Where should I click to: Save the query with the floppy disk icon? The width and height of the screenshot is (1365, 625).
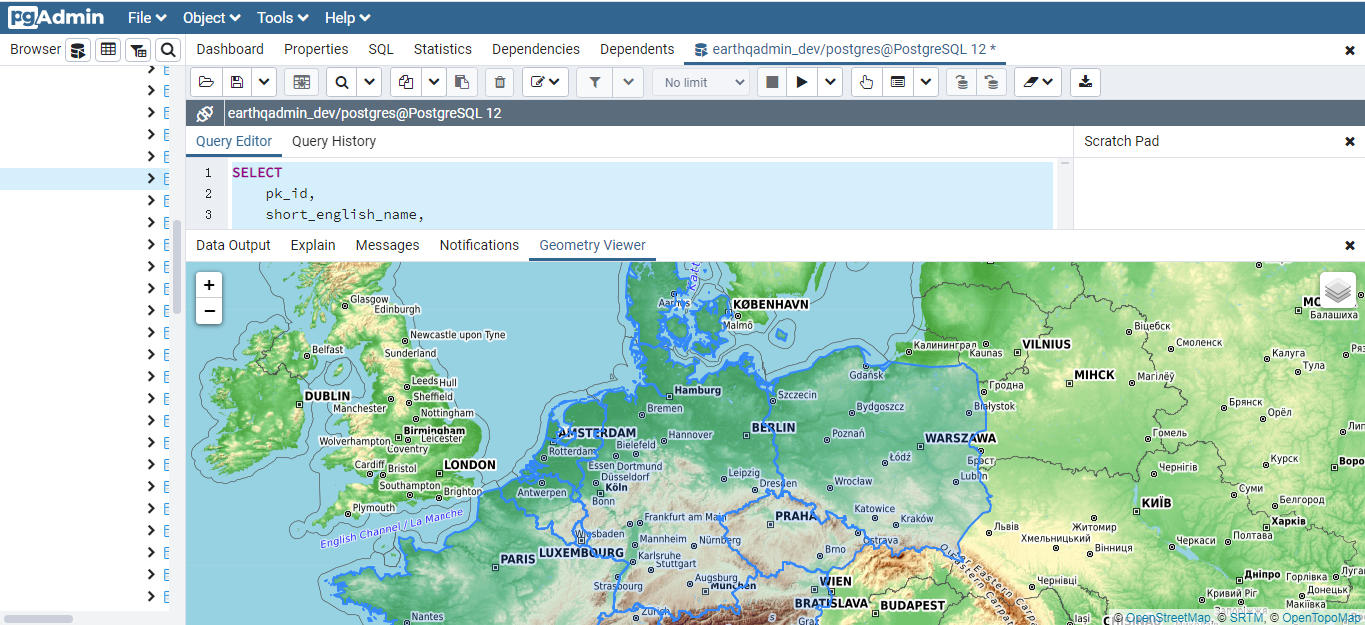pos(236,82)
